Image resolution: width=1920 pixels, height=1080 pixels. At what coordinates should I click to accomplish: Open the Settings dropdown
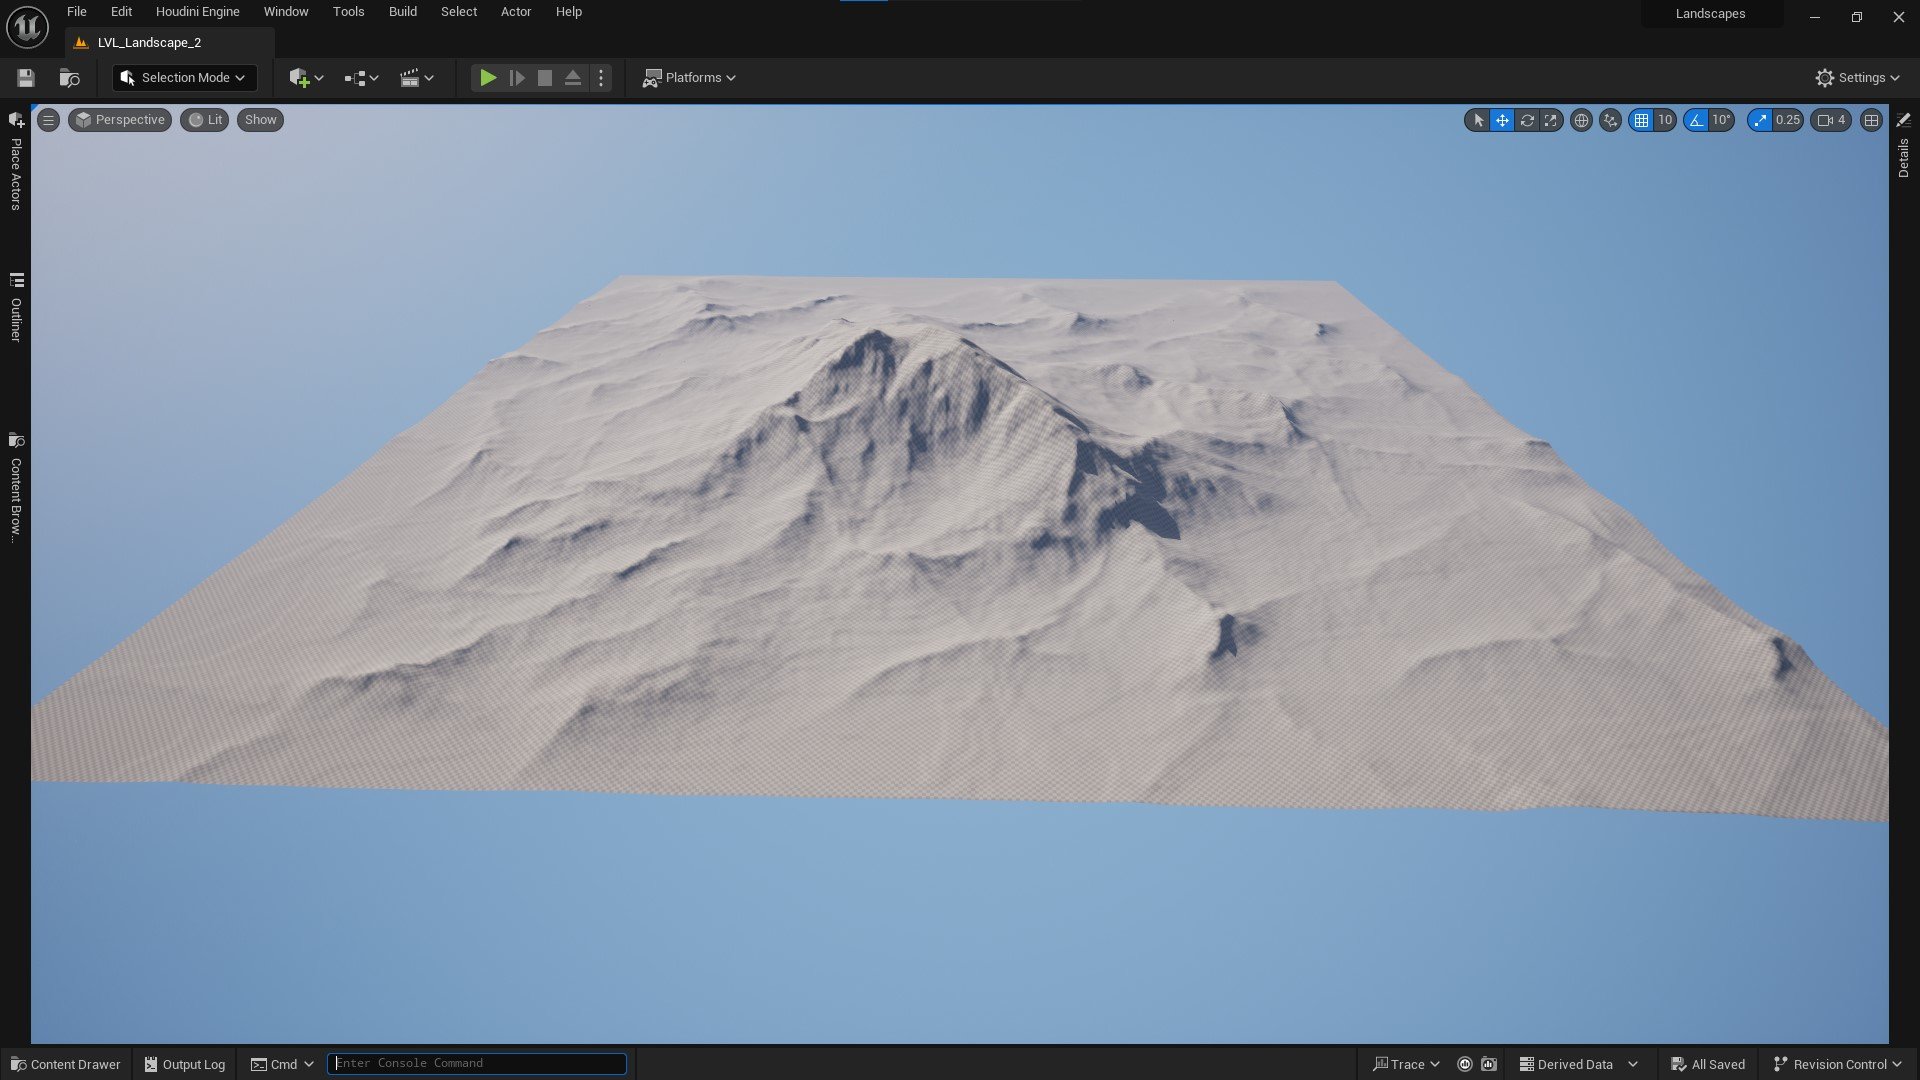tap(1857, 78)
